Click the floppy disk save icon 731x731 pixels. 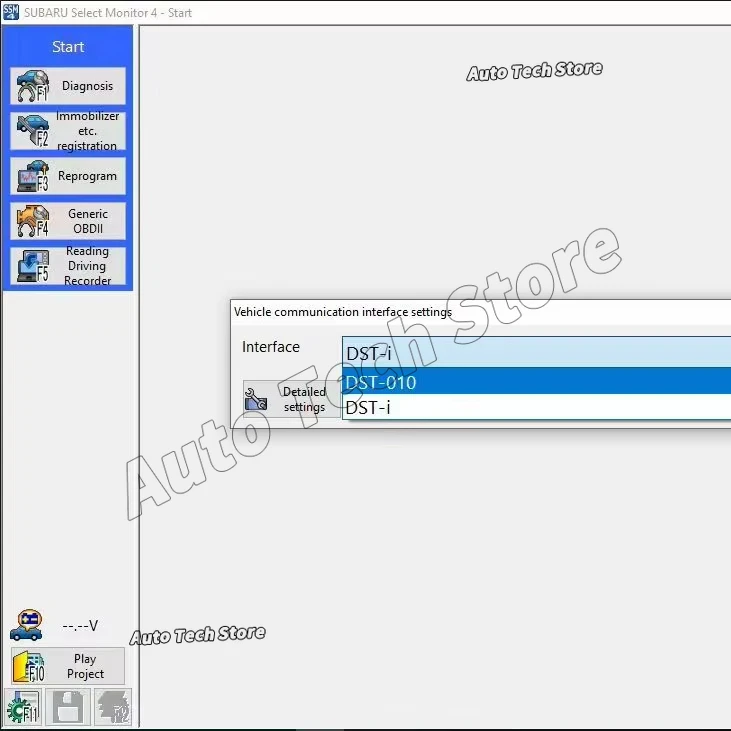(69, 707)
